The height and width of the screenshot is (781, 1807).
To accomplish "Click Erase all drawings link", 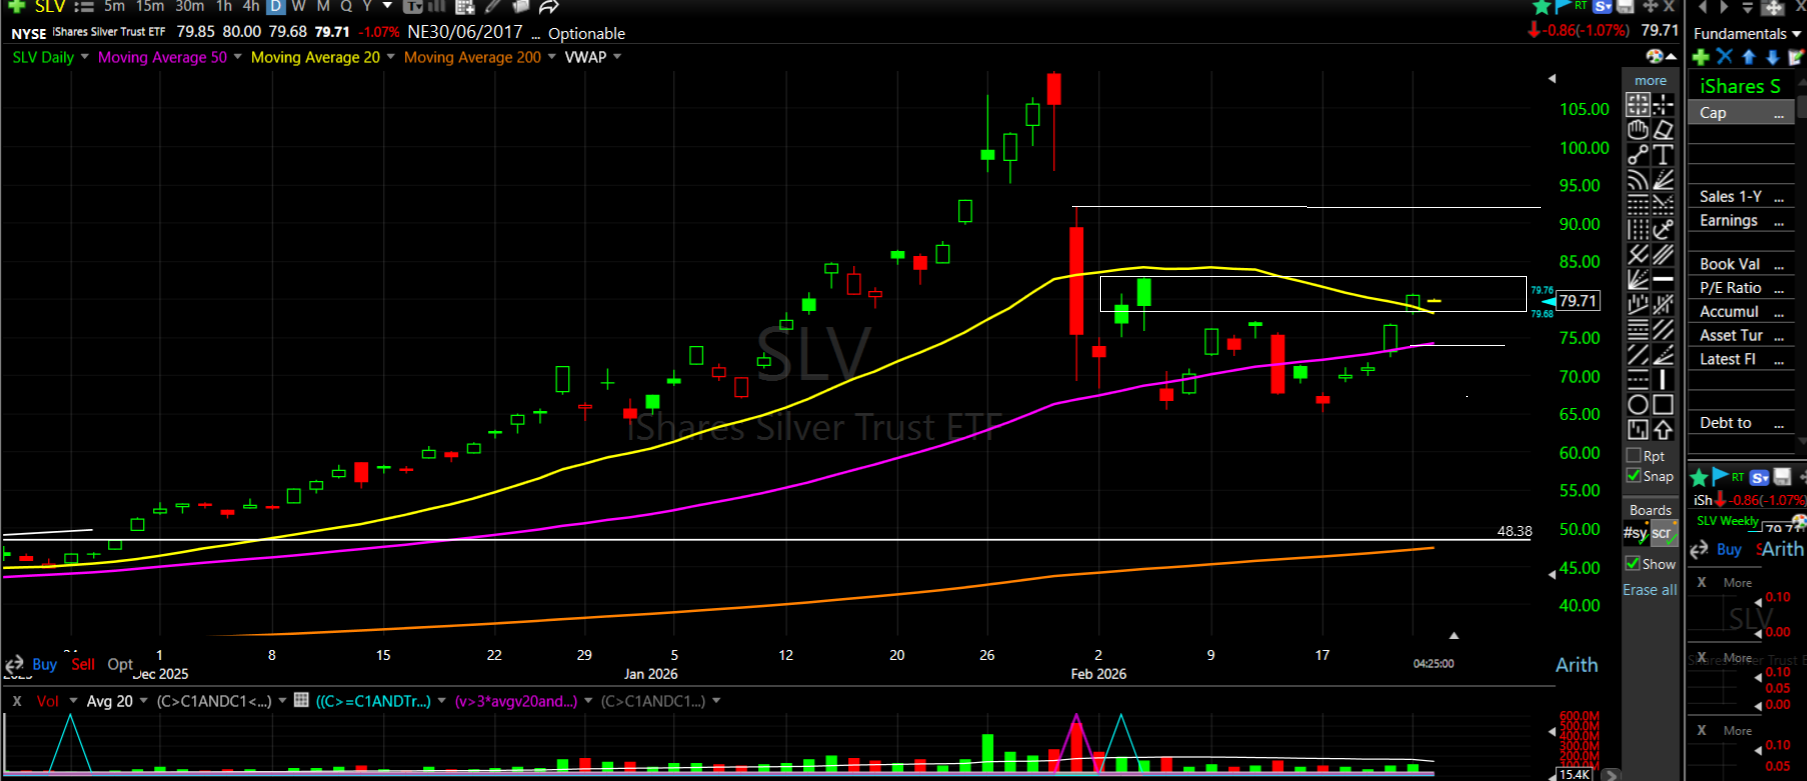I will (1650, 590).
